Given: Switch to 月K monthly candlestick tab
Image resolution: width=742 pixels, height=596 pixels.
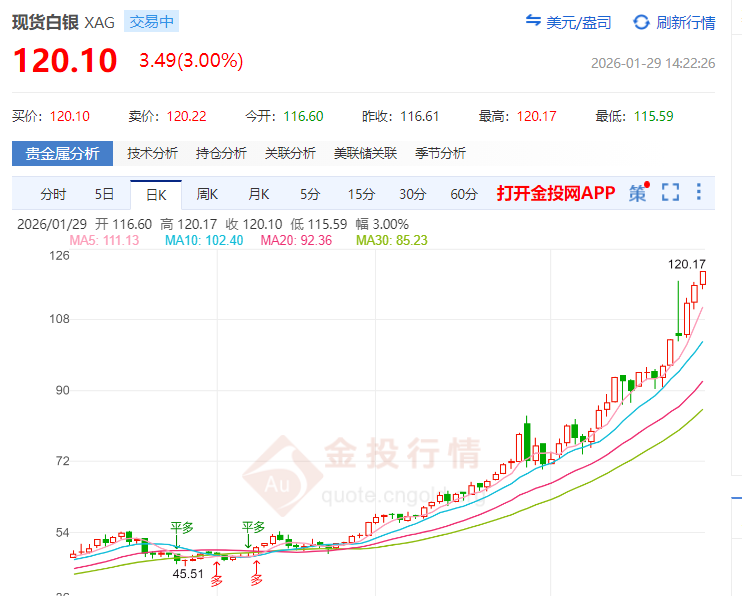Looking at the screenshot, I should click(259, 194).
